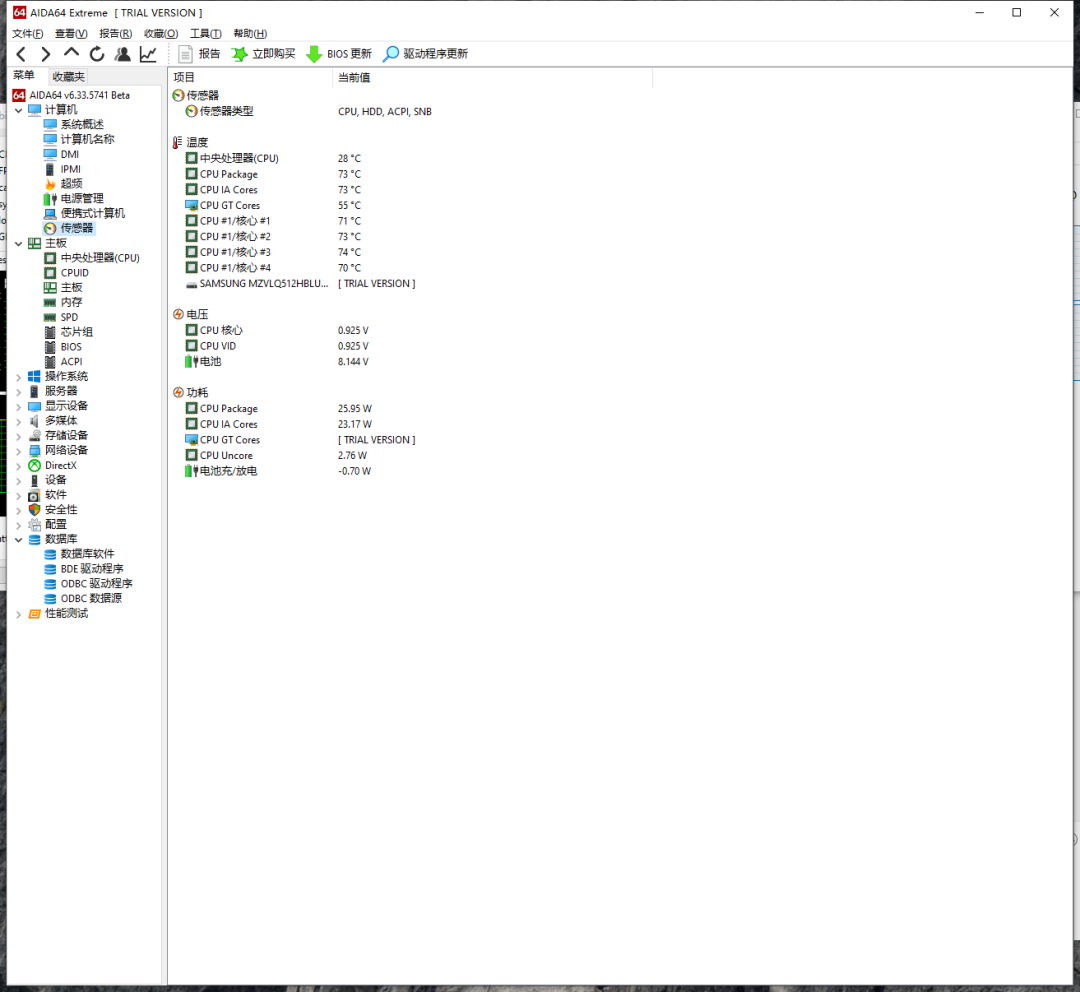Viewport: 1080px width, 992px height.
Task: Click BIOS 更新 toolbar button
Action: pos(339,54)
